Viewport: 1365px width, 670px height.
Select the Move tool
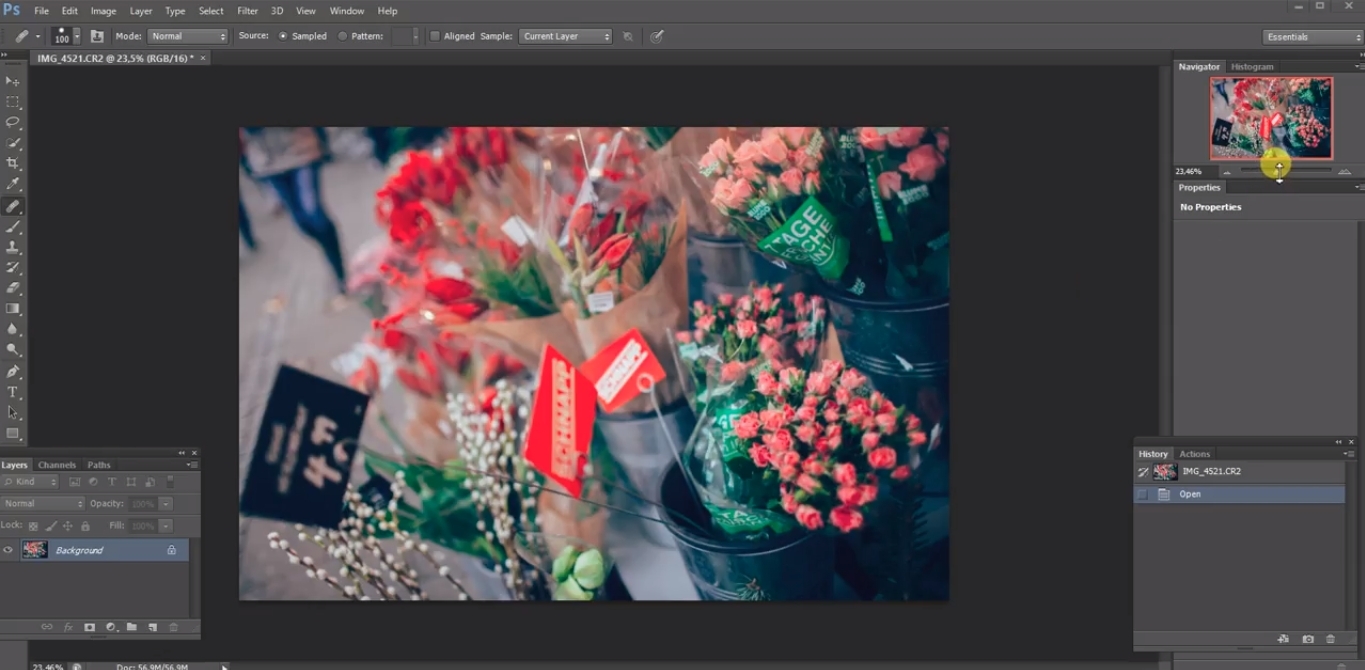pyautogui.click(x=13, y=81)
